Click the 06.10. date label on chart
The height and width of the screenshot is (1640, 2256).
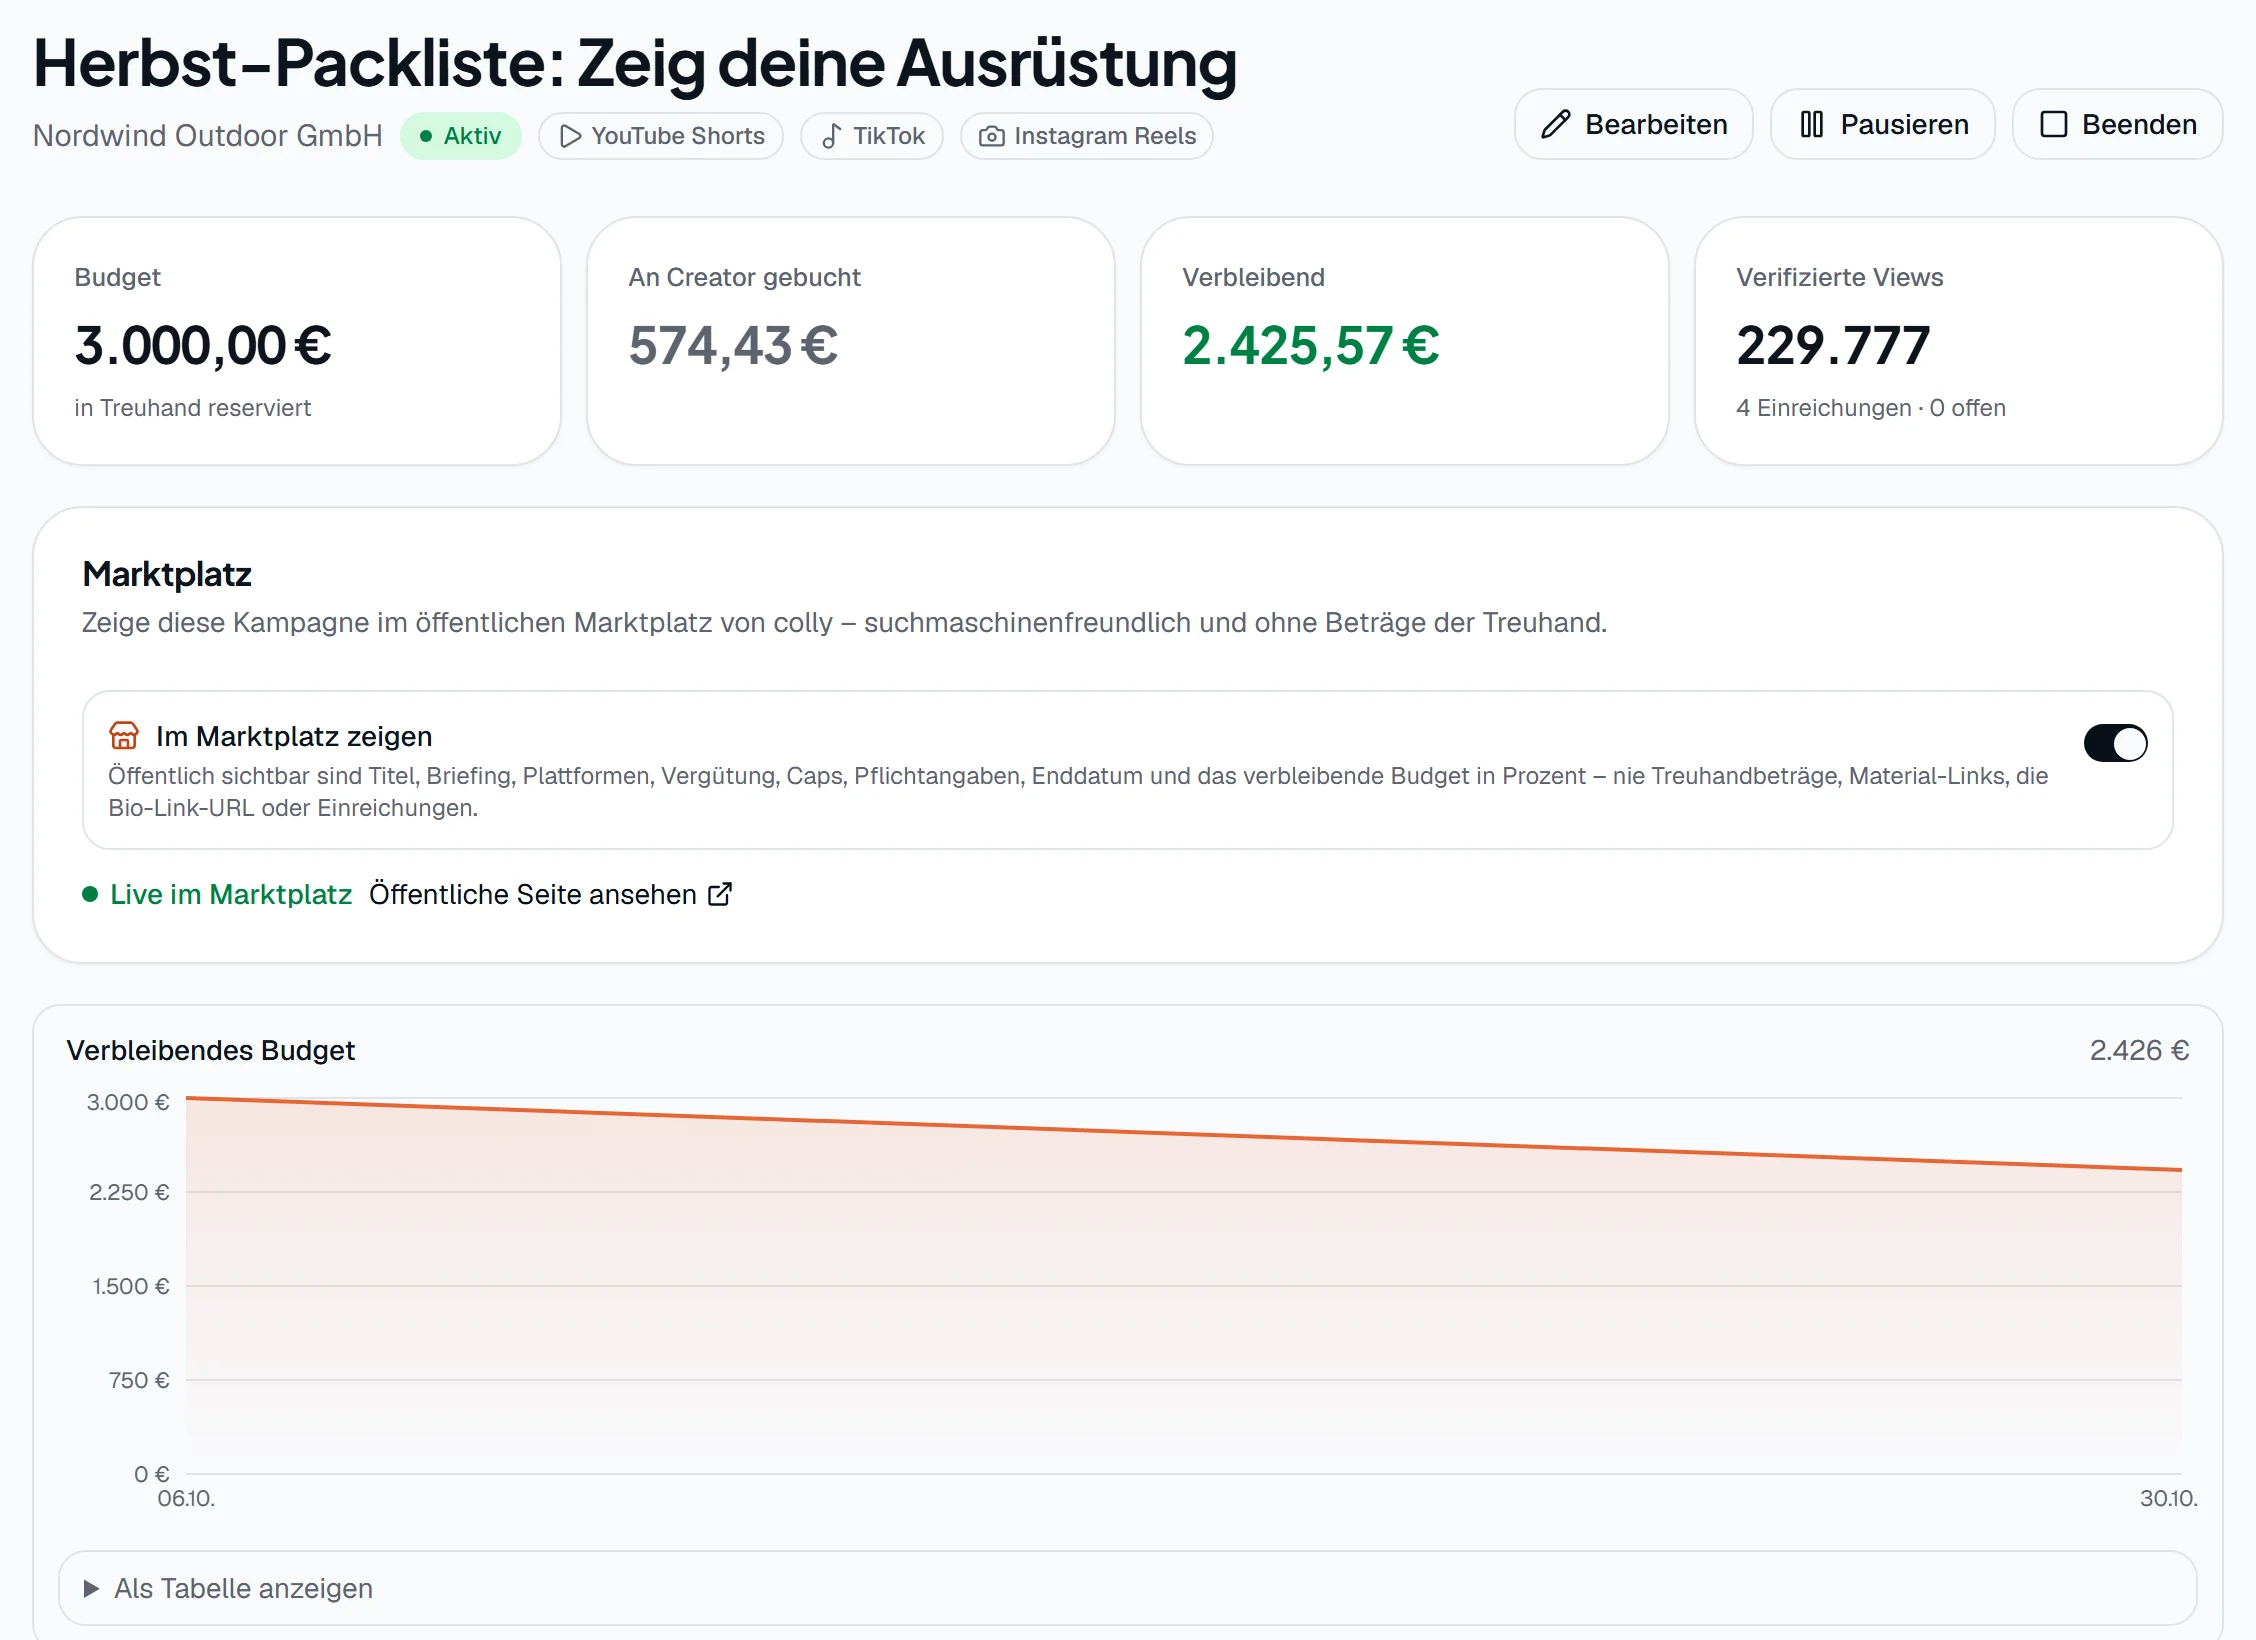point(186,1498)
